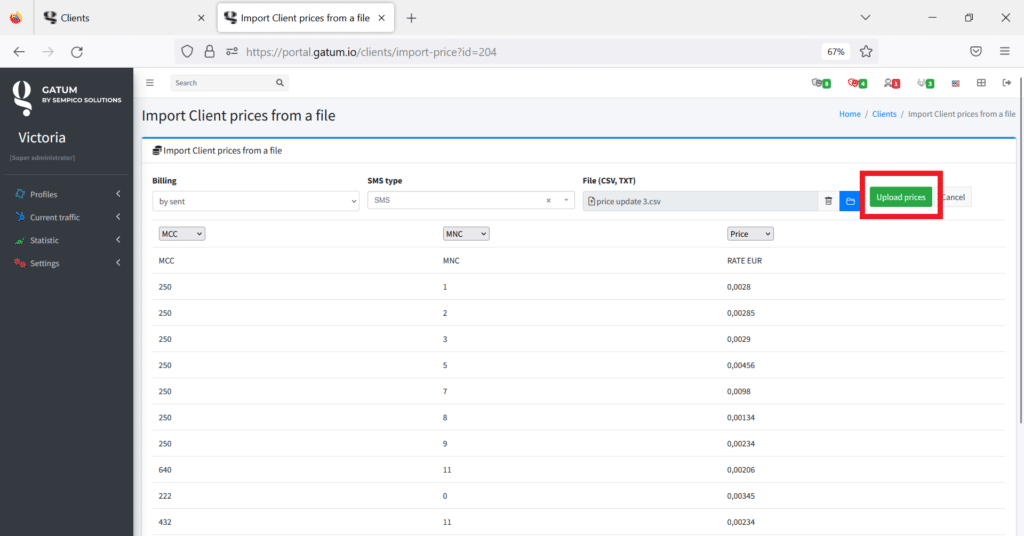The height and width of the screenshot is (536, 1024).
Task: Bookmark this page with star icon
Action: tap(866, 52)
